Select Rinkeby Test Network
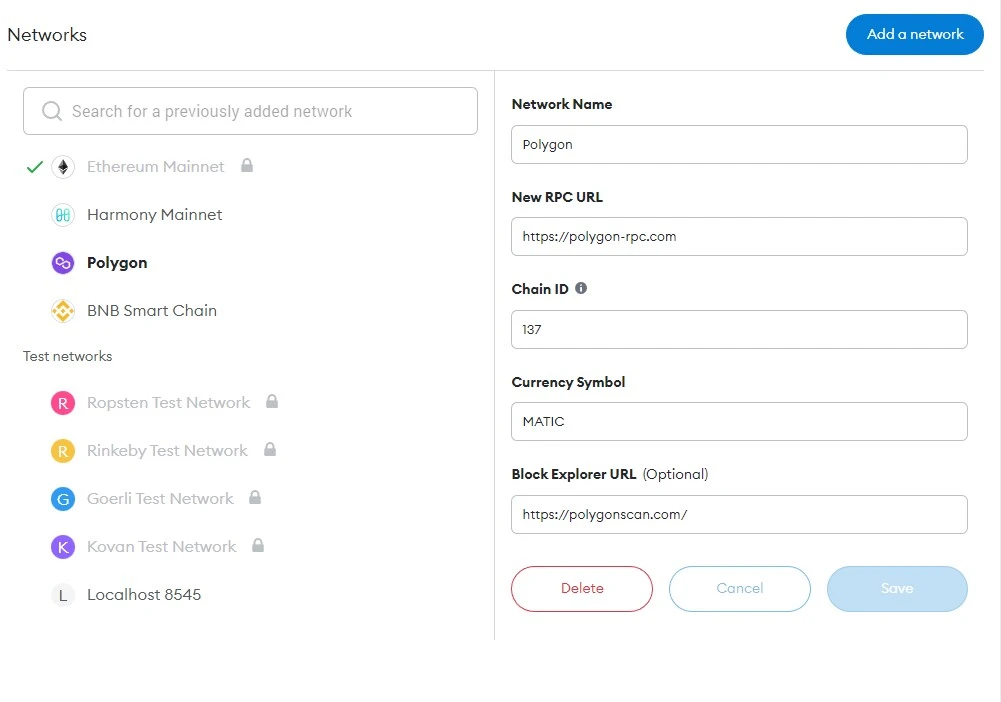Screen dimensions: 1001x702 pyautogui.click(x=167, y=451)
